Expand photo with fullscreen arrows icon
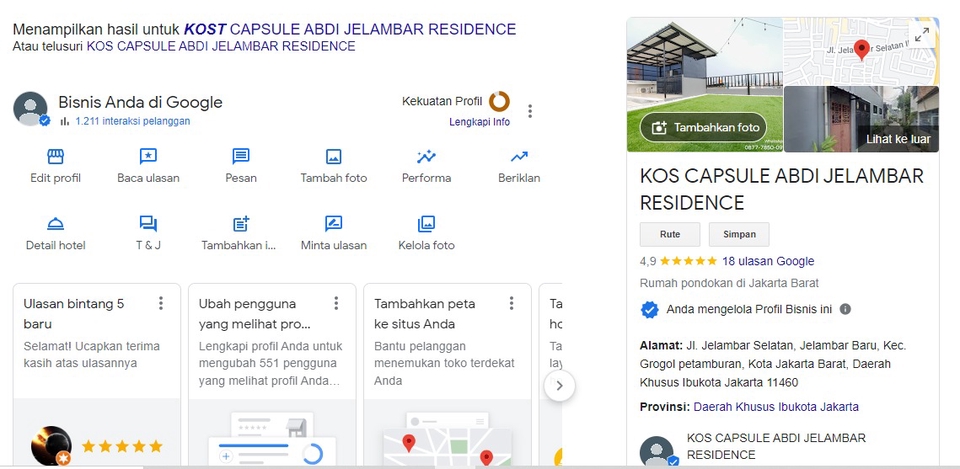This screenshot has height=469, width=960. tap(921, 35)
